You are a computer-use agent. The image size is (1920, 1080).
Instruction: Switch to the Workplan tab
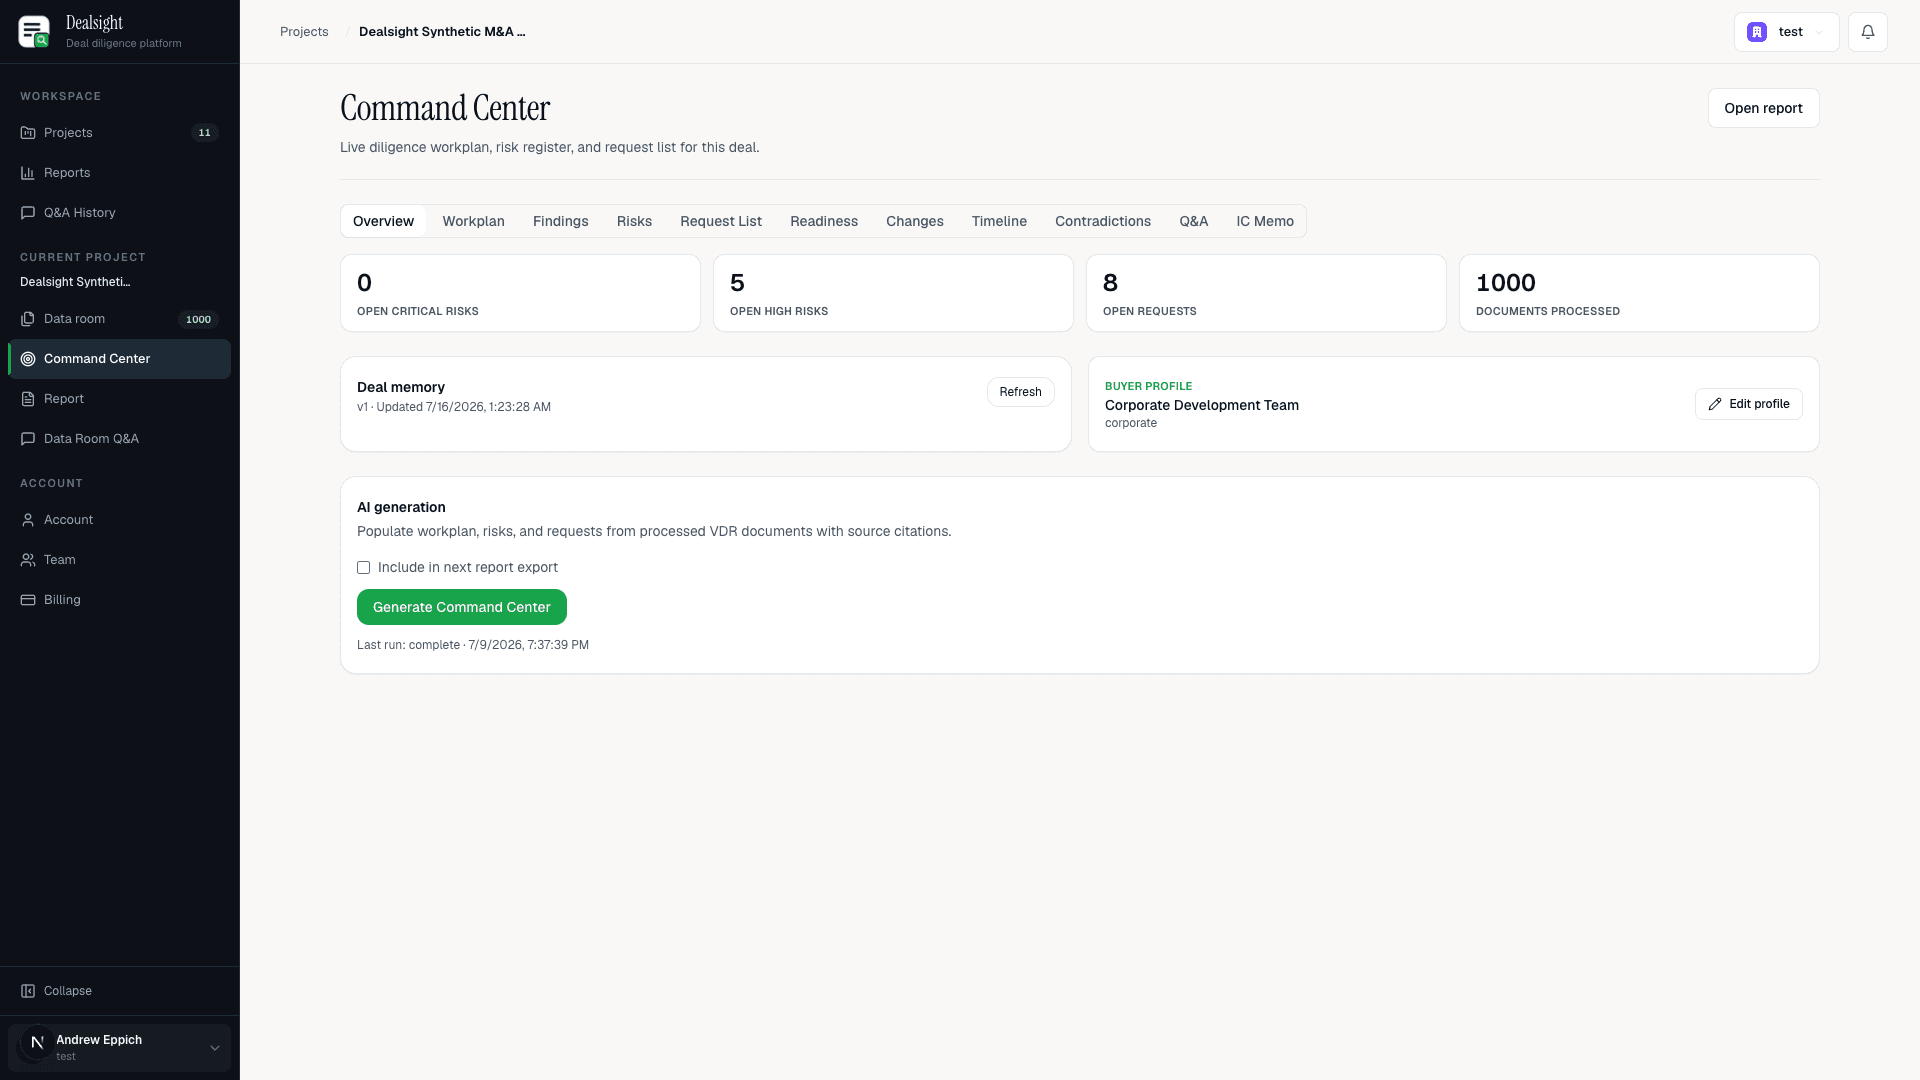(473, 221)
